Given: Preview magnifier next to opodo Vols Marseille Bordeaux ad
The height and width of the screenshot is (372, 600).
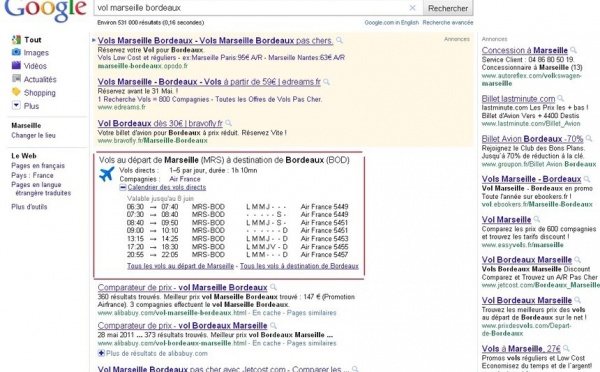Looking at the screenshot, I should point(339,40).
